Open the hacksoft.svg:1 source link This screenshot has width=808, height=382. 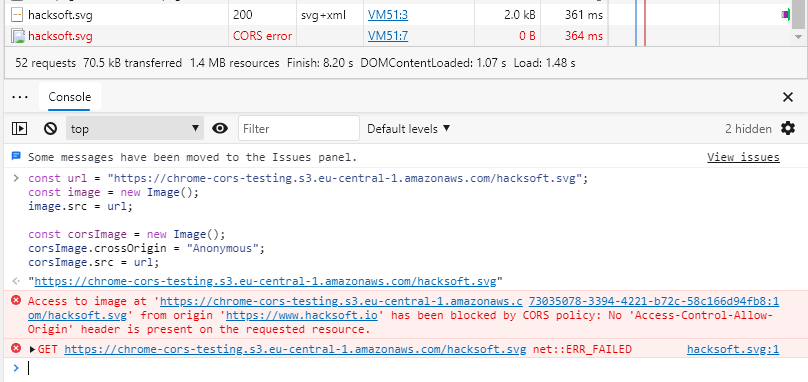point(733,350)
